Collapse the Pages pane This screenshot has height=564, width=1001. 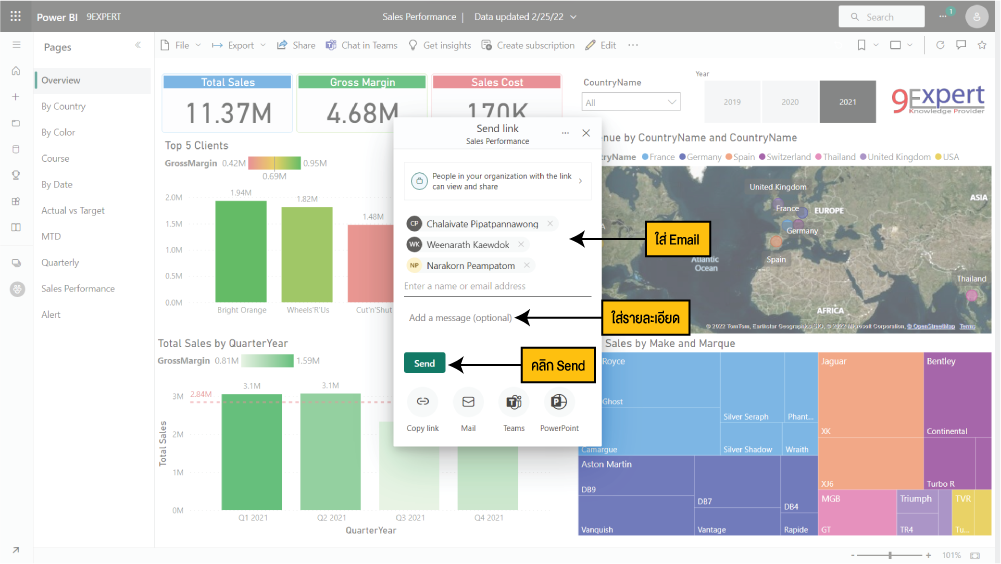coord(138,47)
